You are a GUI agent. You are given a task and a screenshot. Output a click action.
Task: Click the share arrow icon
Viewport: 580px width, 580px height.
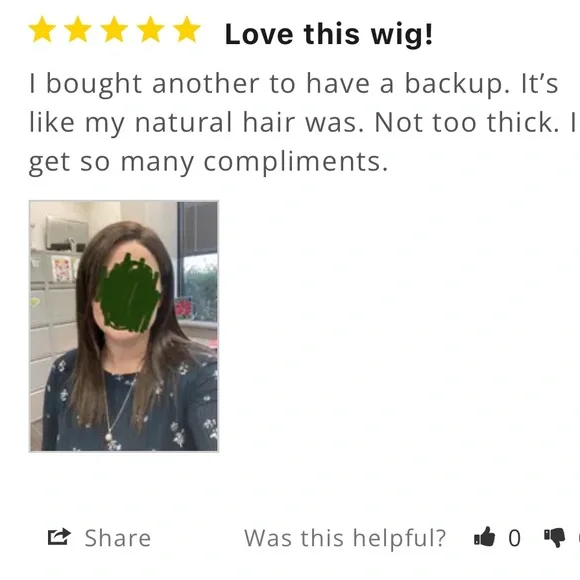tap(59, 537)
